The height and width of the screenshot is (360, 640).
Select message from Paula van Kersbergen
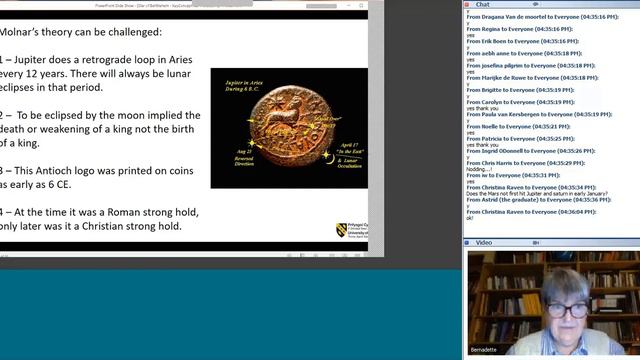pyautogui.click(x=539, y=115)
